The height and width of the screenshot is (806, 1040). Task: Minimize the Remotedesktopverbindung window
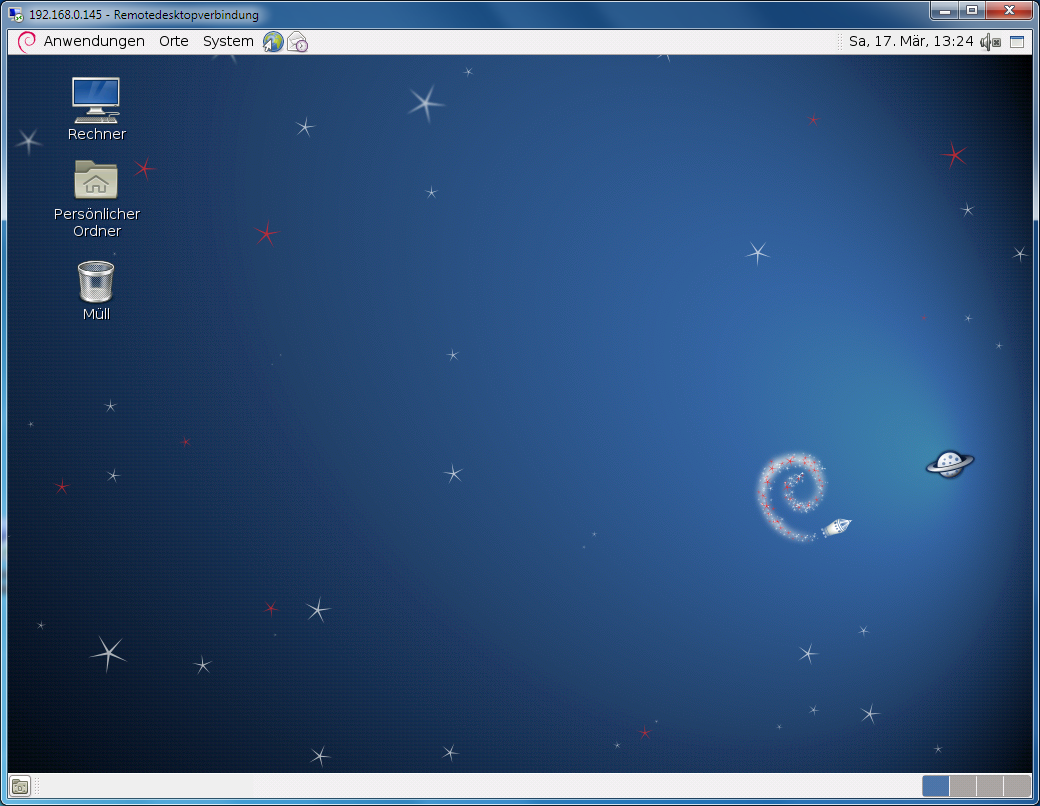(x=944, y=10)
